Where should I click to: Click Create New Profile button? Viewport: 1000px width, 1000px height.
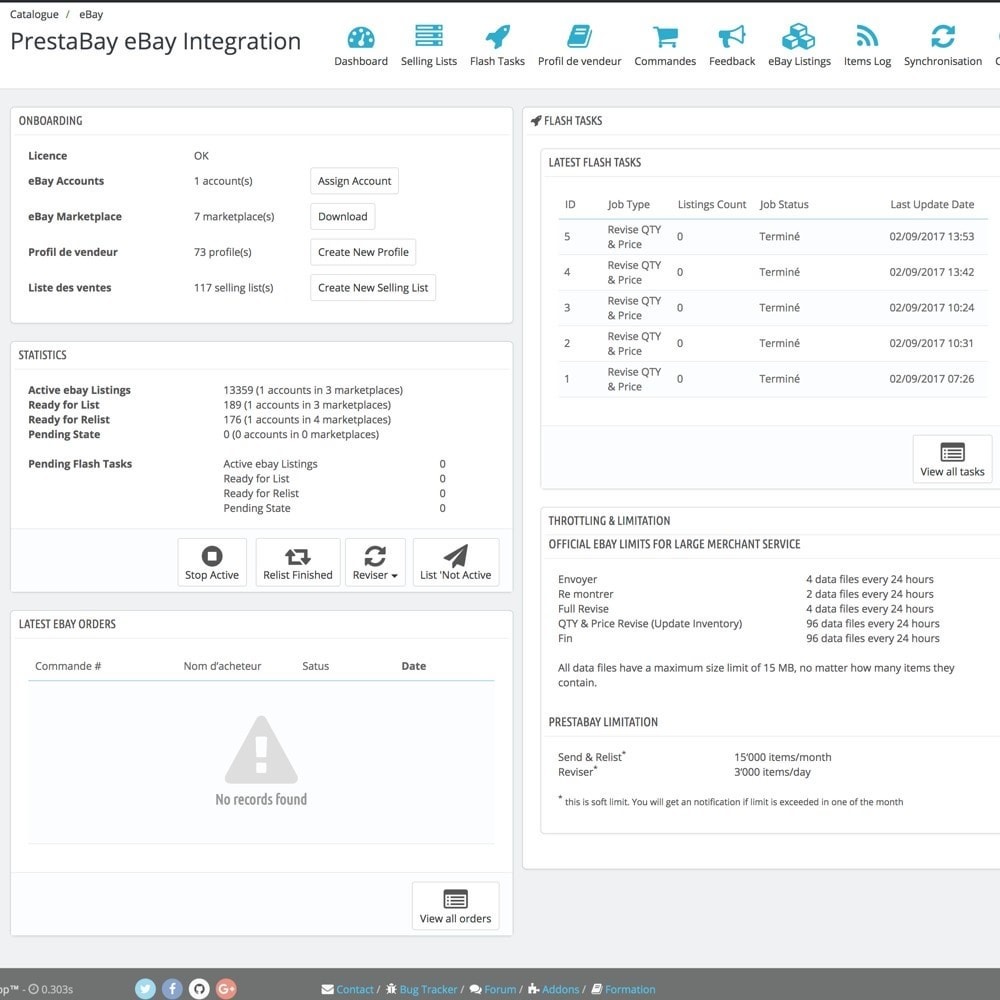click(x=363, y=252)
